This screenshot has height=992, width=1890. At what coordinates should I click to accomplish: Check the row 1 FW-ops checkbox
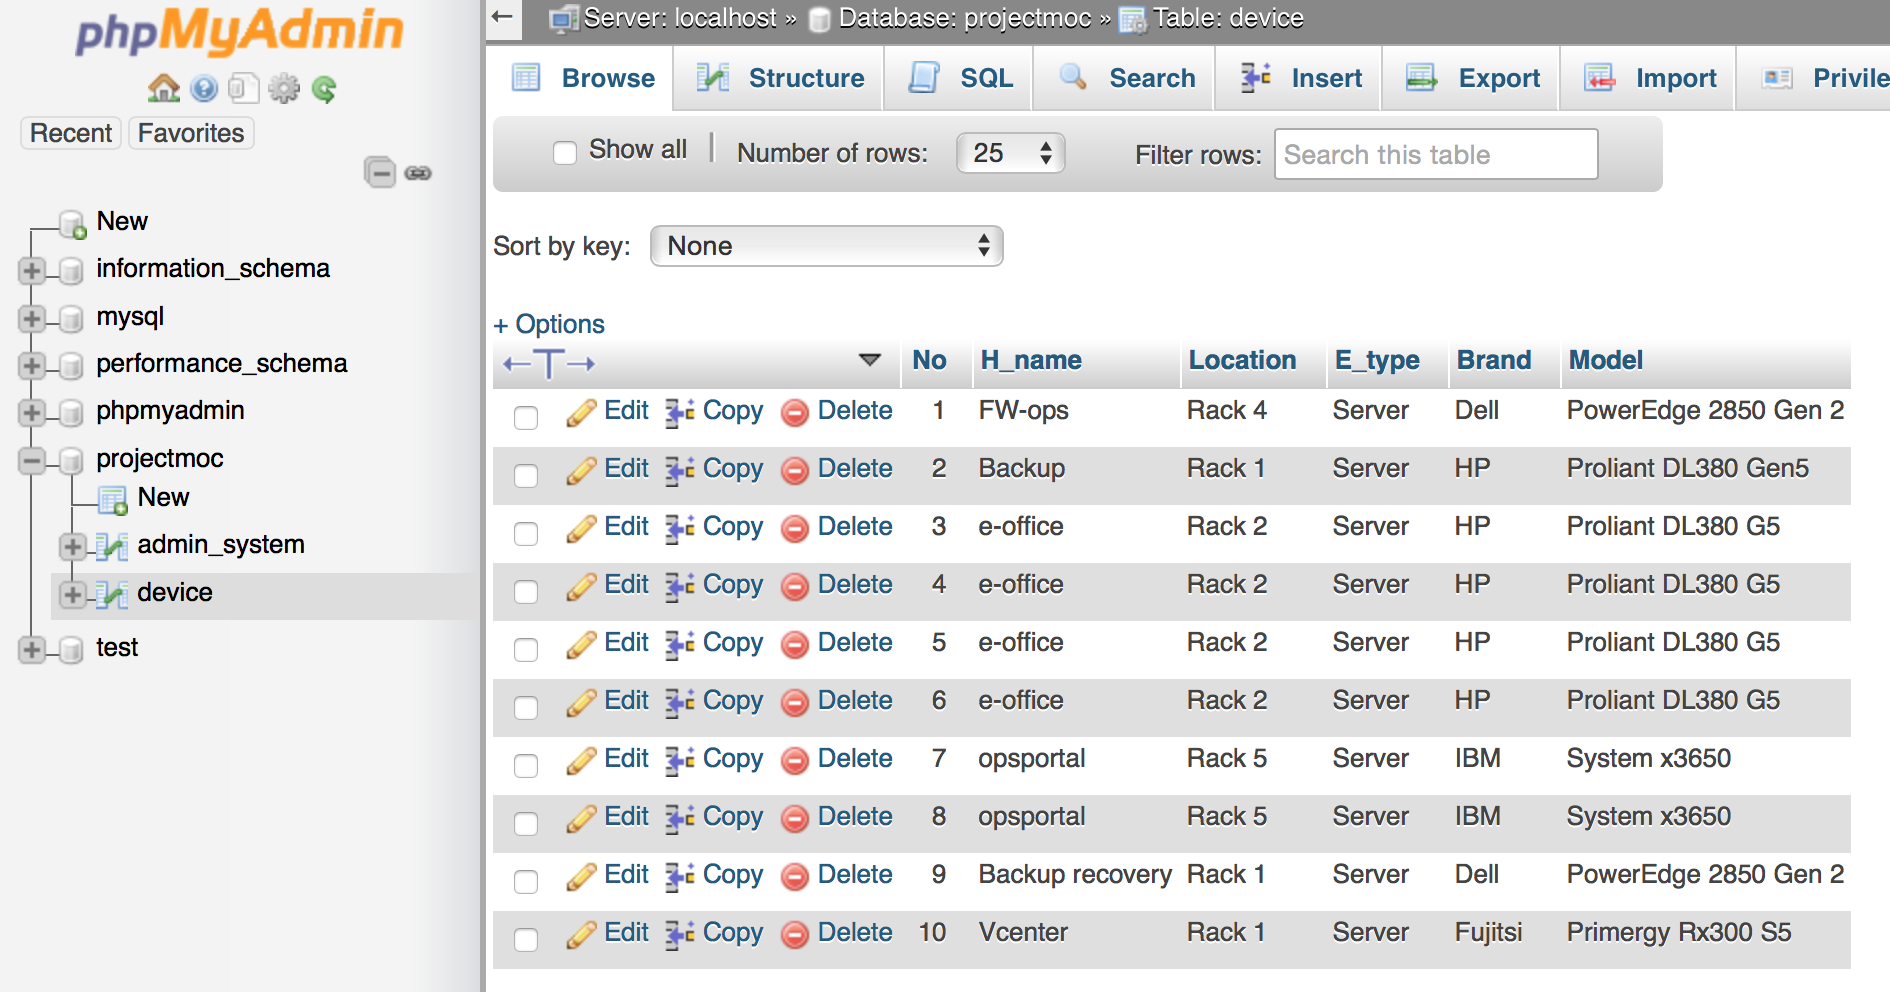click(x=526, y=418)
